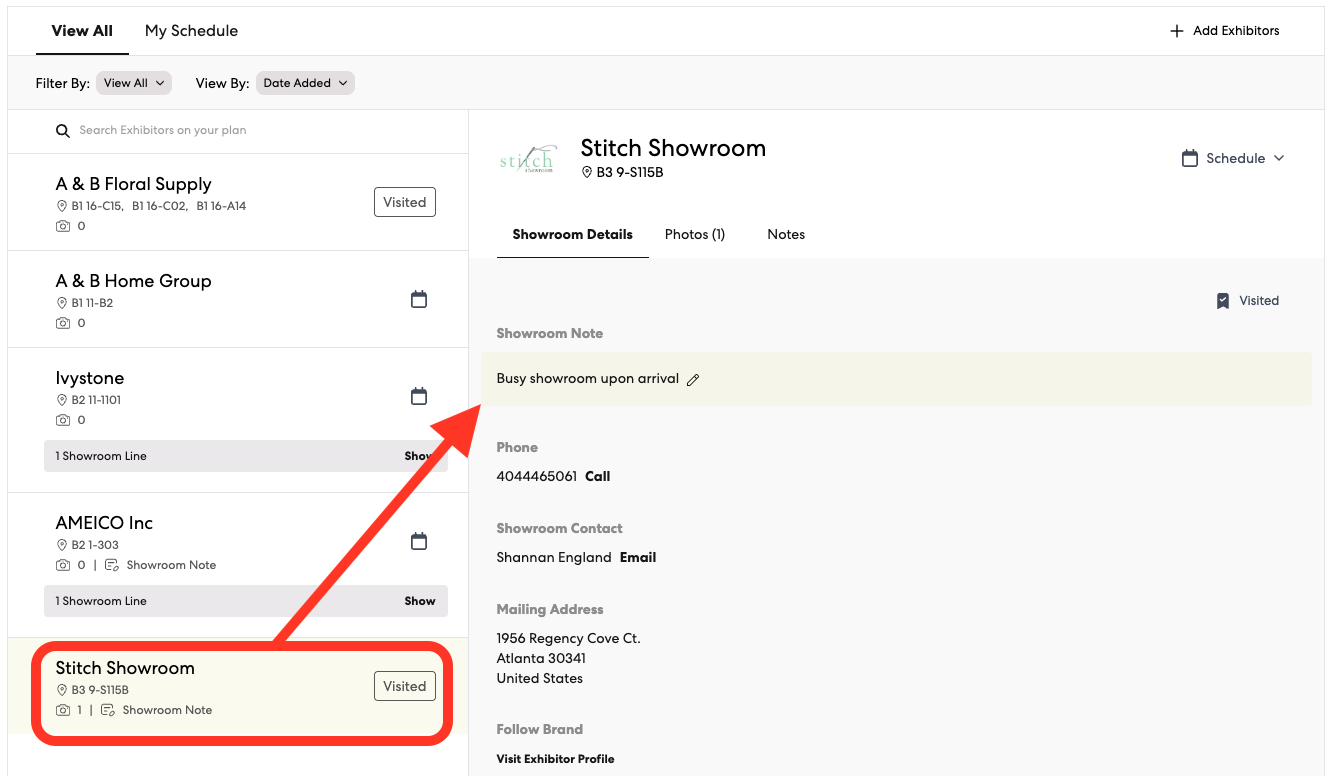The width and height of the screenshot is (1331, 776).
Task: Click the Stitch Showroom logo
Action: pyautogui.click(x=527, y=159)
